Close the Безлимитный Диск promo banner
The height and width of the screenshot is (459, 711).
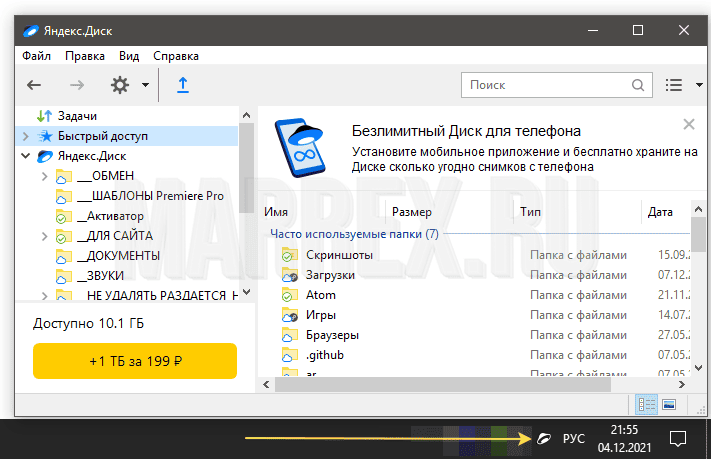point(689,124)
